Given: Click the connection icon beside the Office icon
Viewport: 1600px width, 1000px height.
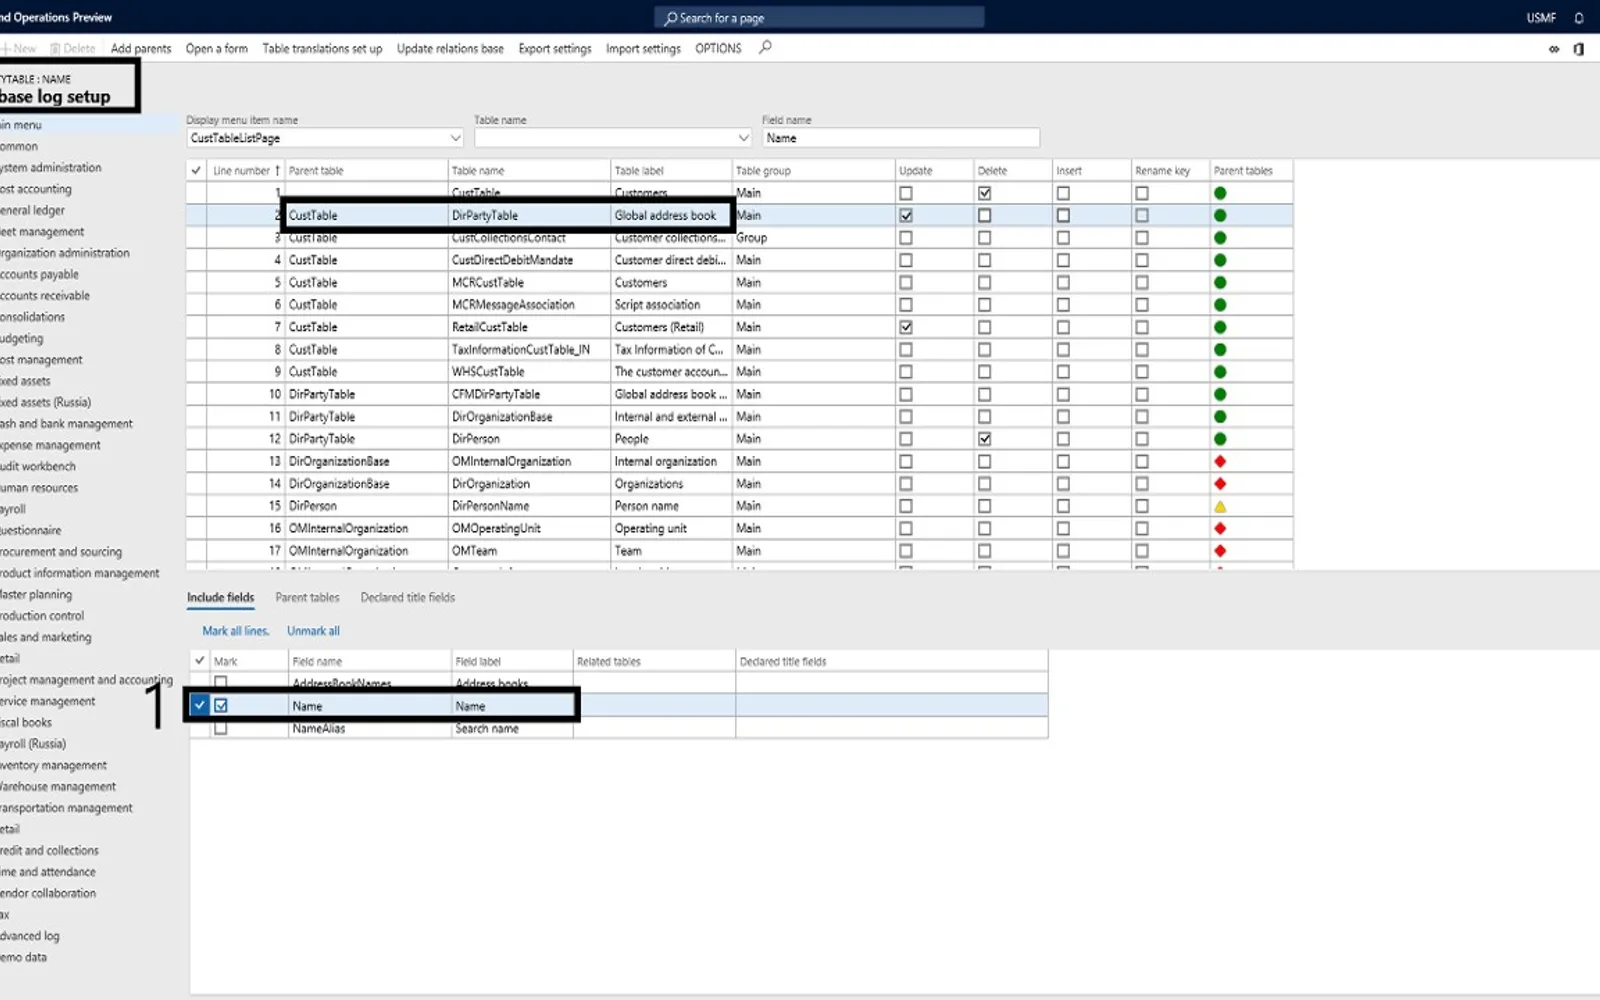Looking at the screenshot, I should coord(1554,49).
